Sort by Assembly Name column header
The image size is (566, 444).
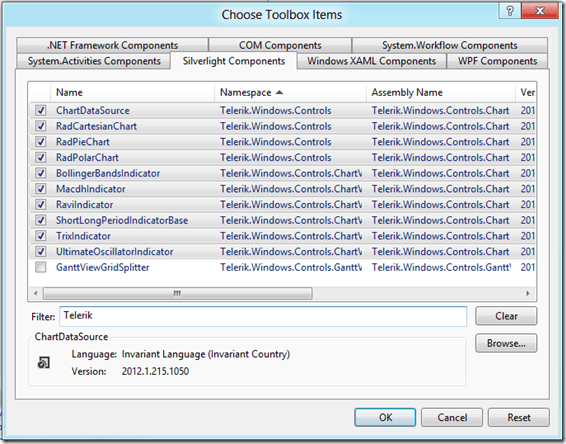coord(441,92)
